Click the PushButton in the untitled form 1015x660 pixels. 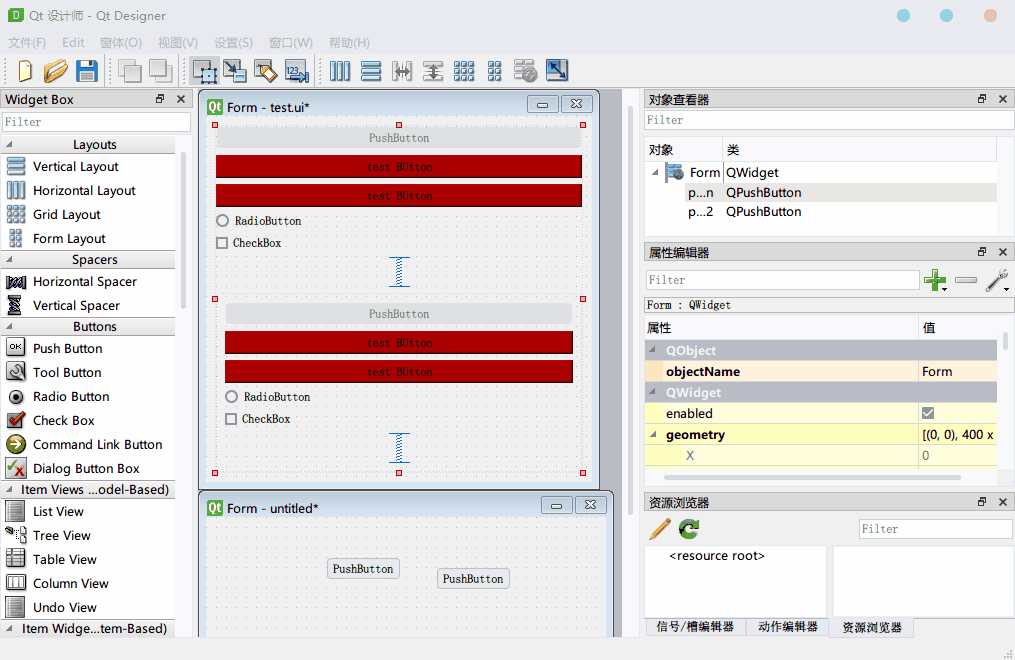click(363, 567)
